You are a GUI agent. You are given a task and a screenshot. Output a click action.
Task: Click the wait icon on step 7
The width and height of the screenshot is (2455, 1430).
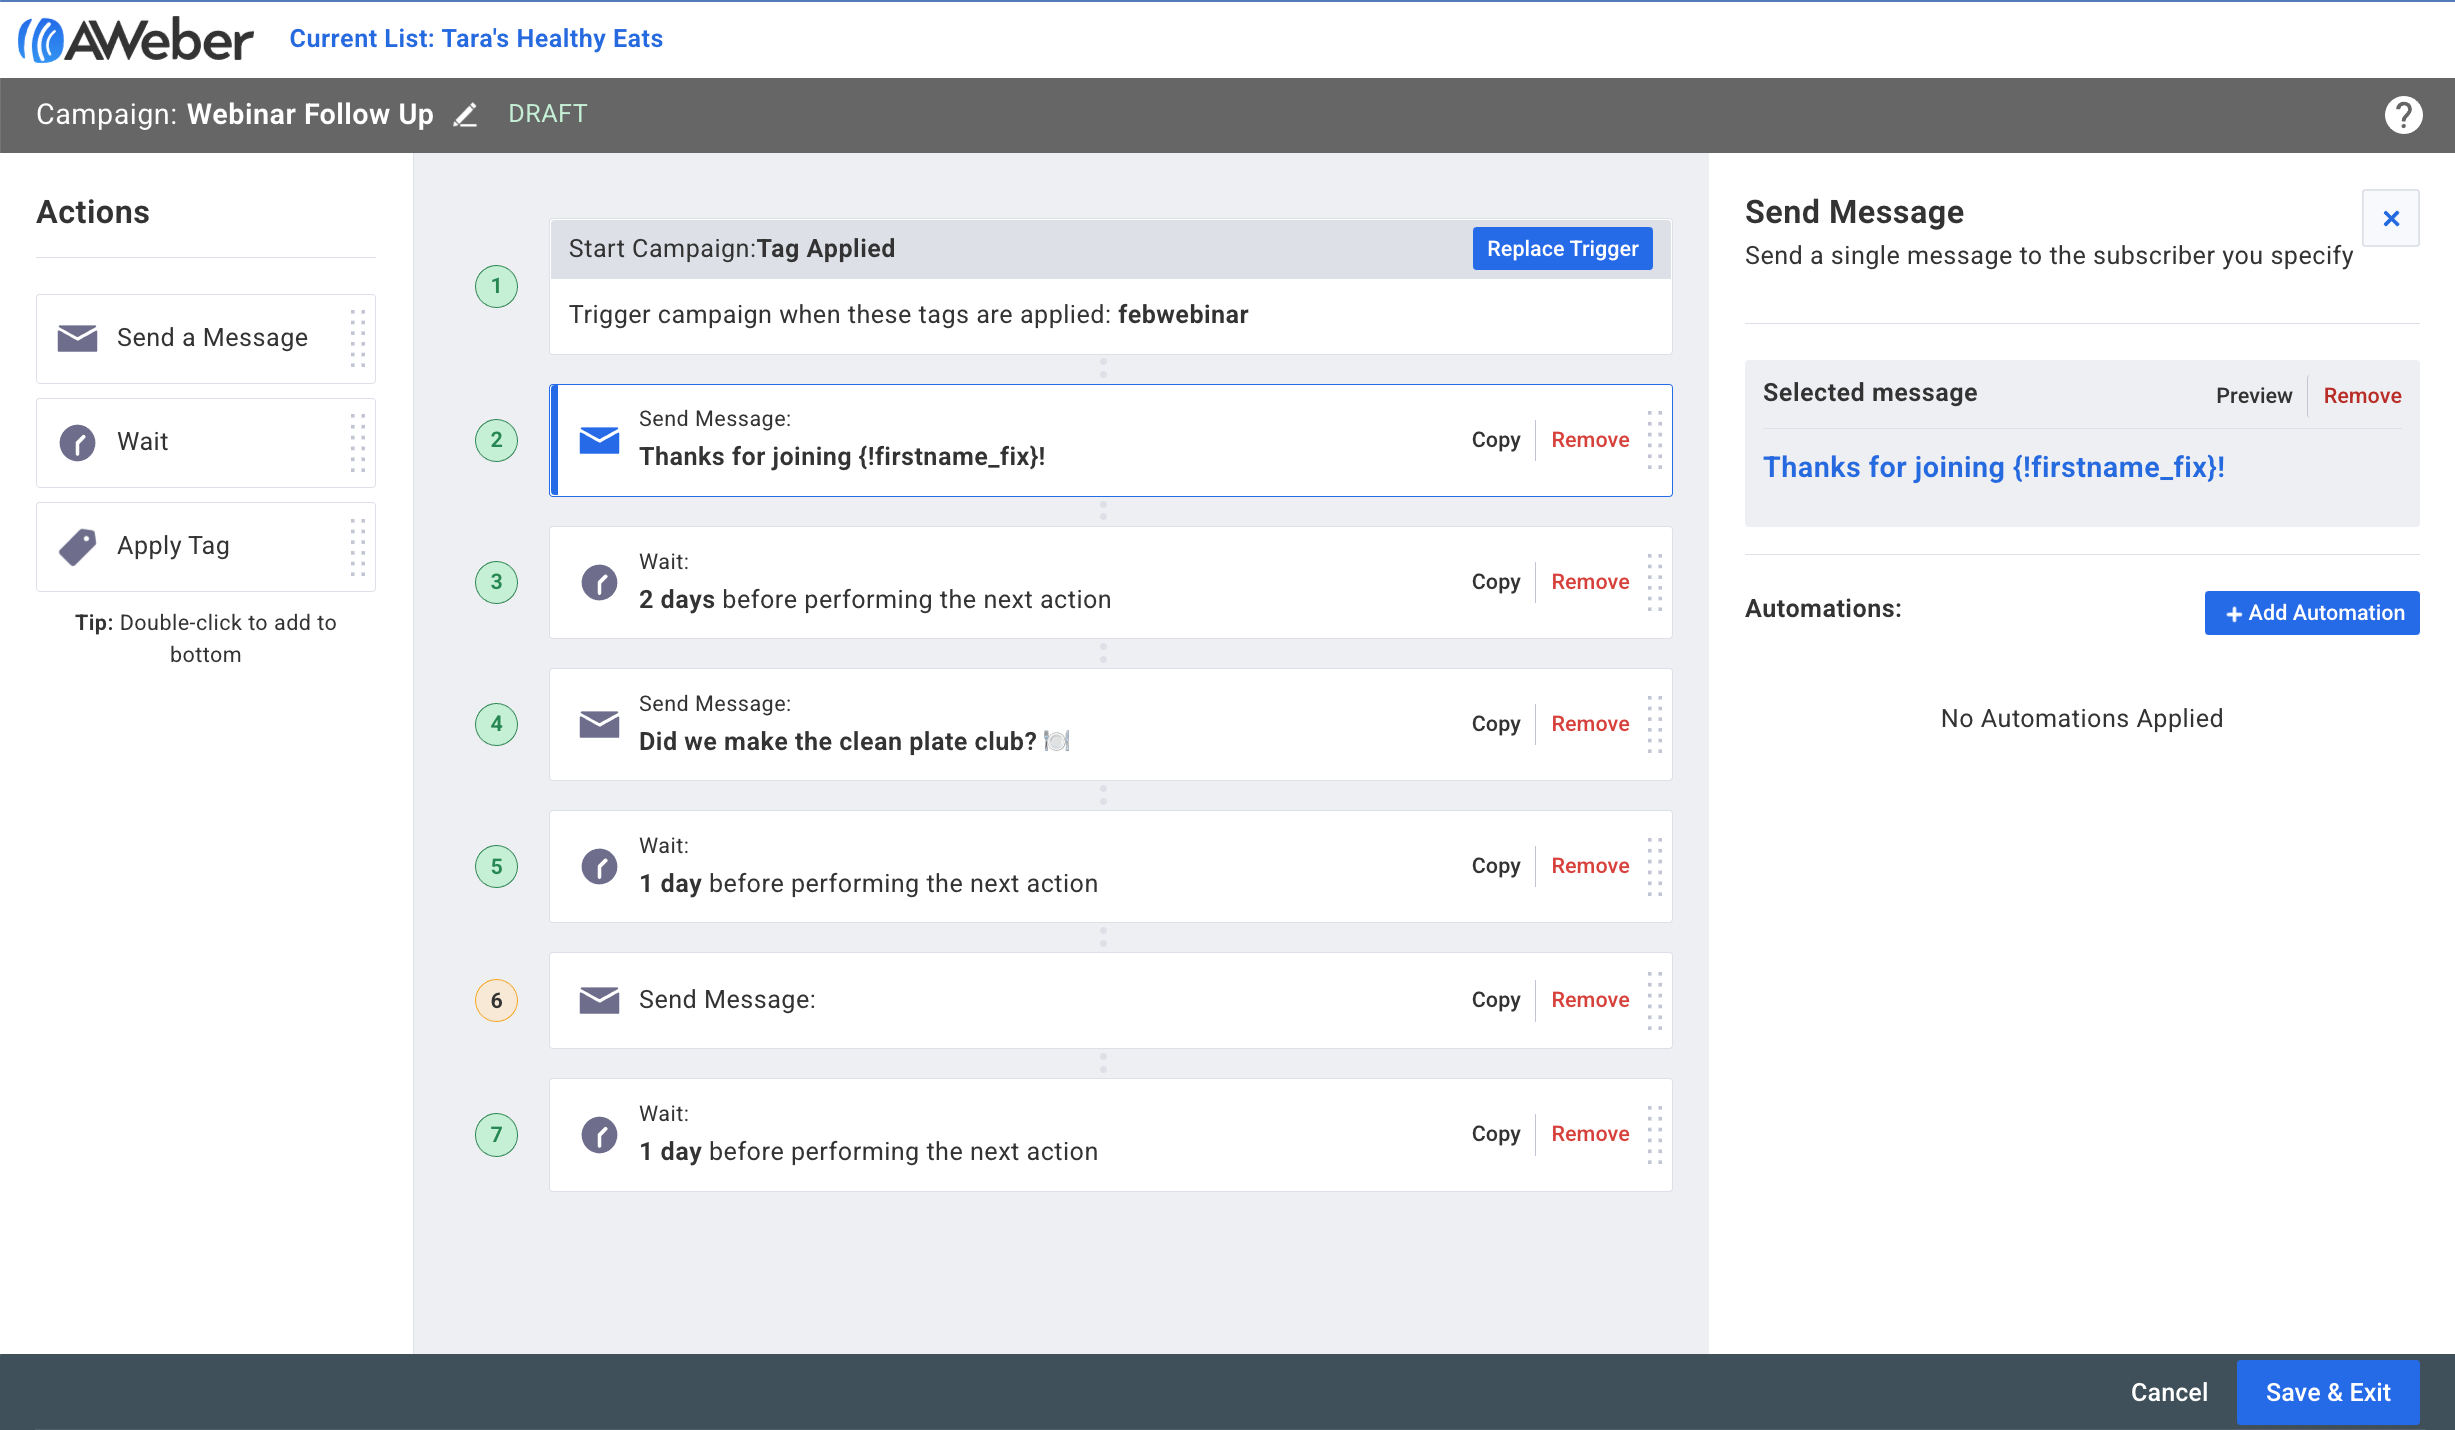(x=598, y=1135)
